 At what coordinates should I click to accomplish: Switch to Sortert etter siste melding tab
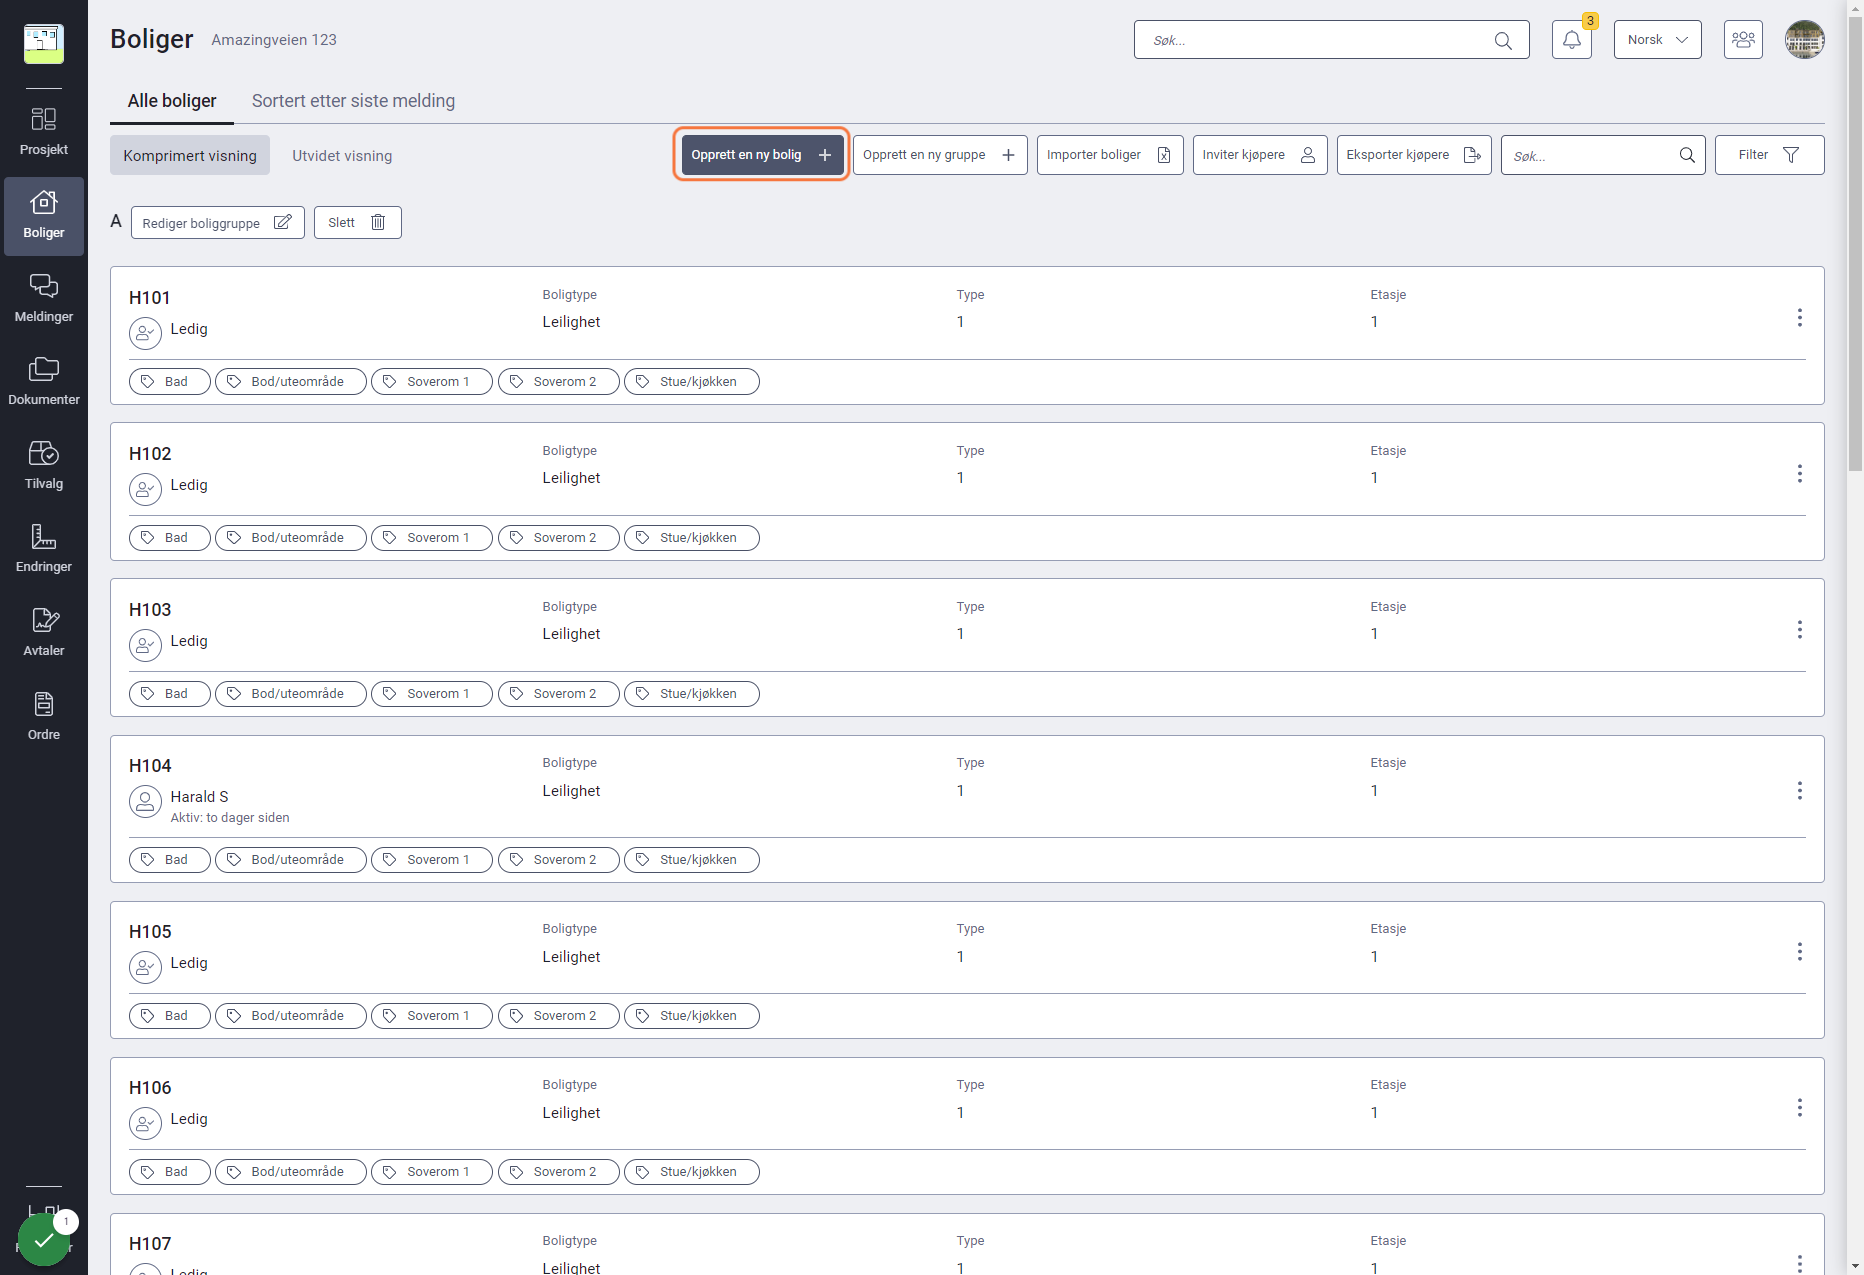(353, 101)
